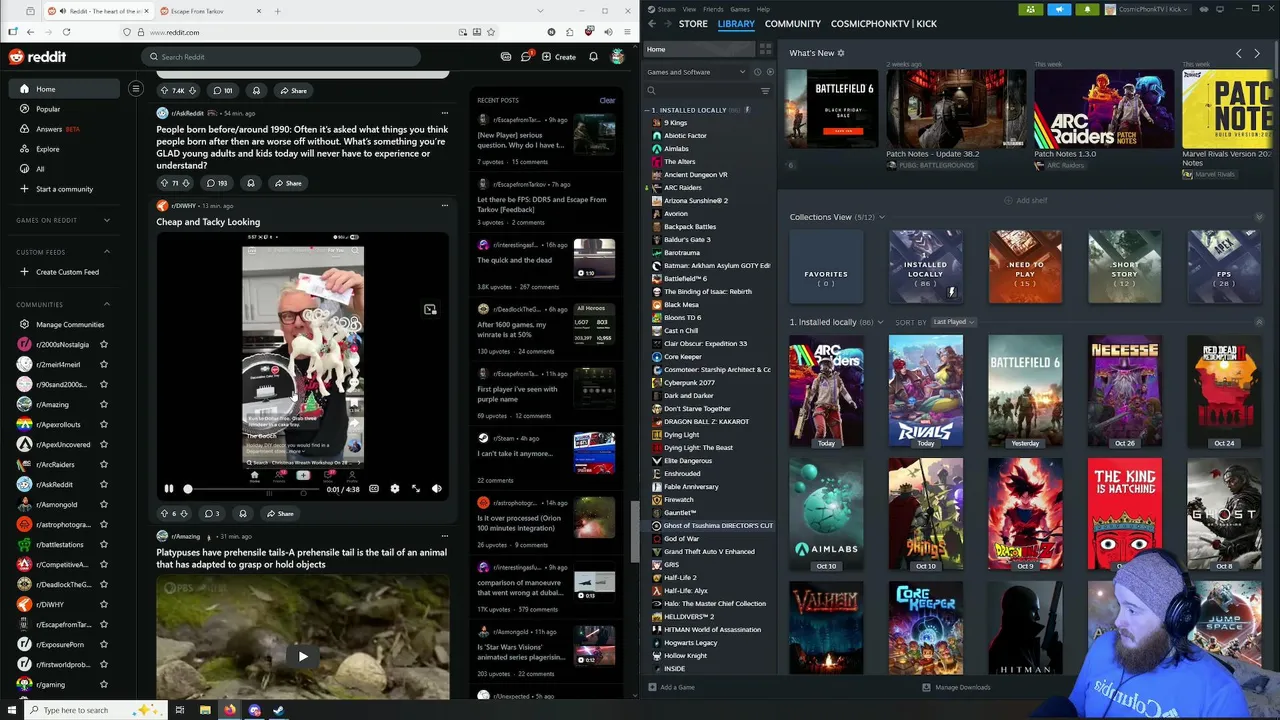Favorite r/Amazing with its star
The width and height of the screenshot is (1280, 720).
pyautogui.click(x=103, y=404)
